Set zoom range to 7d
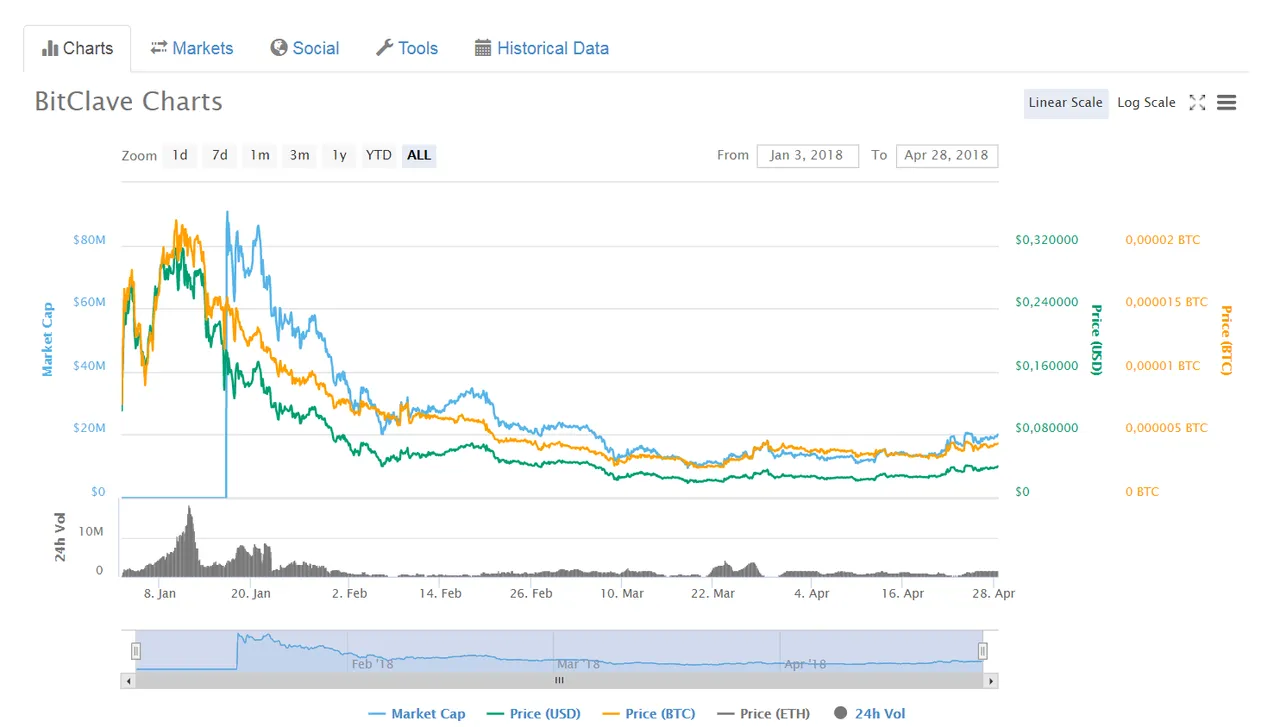 point(220,155)
